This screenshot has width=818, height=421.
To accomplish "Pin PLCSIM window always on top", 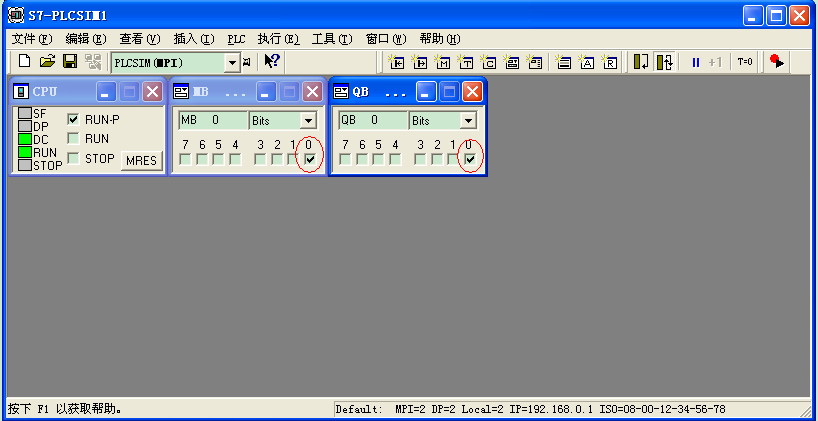I will tap(247, 62).
